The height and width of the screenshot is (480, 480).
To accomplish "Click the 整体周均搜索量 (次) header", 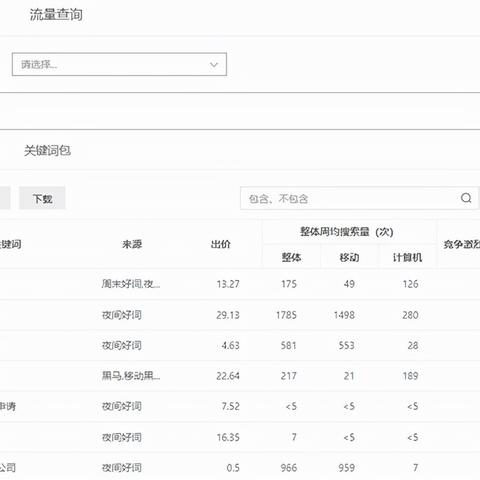I will coord(347,231).
